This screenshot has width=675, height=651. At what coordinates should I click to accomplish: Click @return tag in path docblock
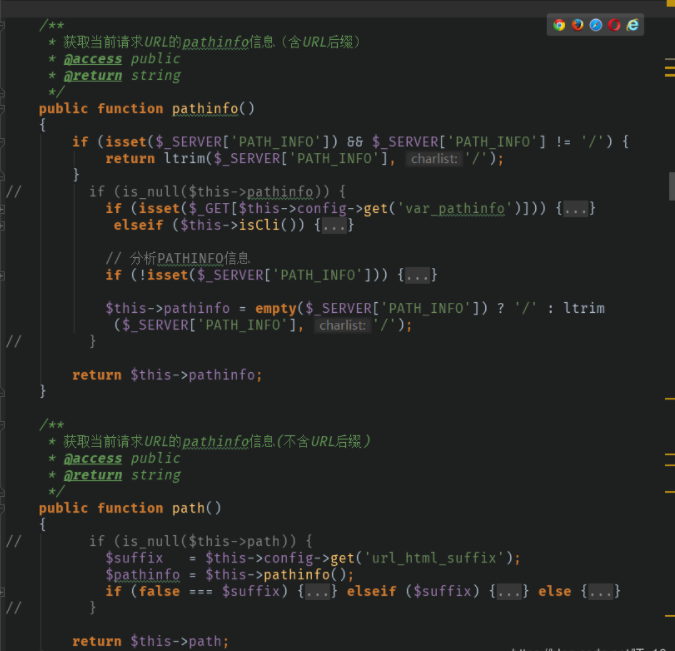pyautogui.click(x=93, y=475)
